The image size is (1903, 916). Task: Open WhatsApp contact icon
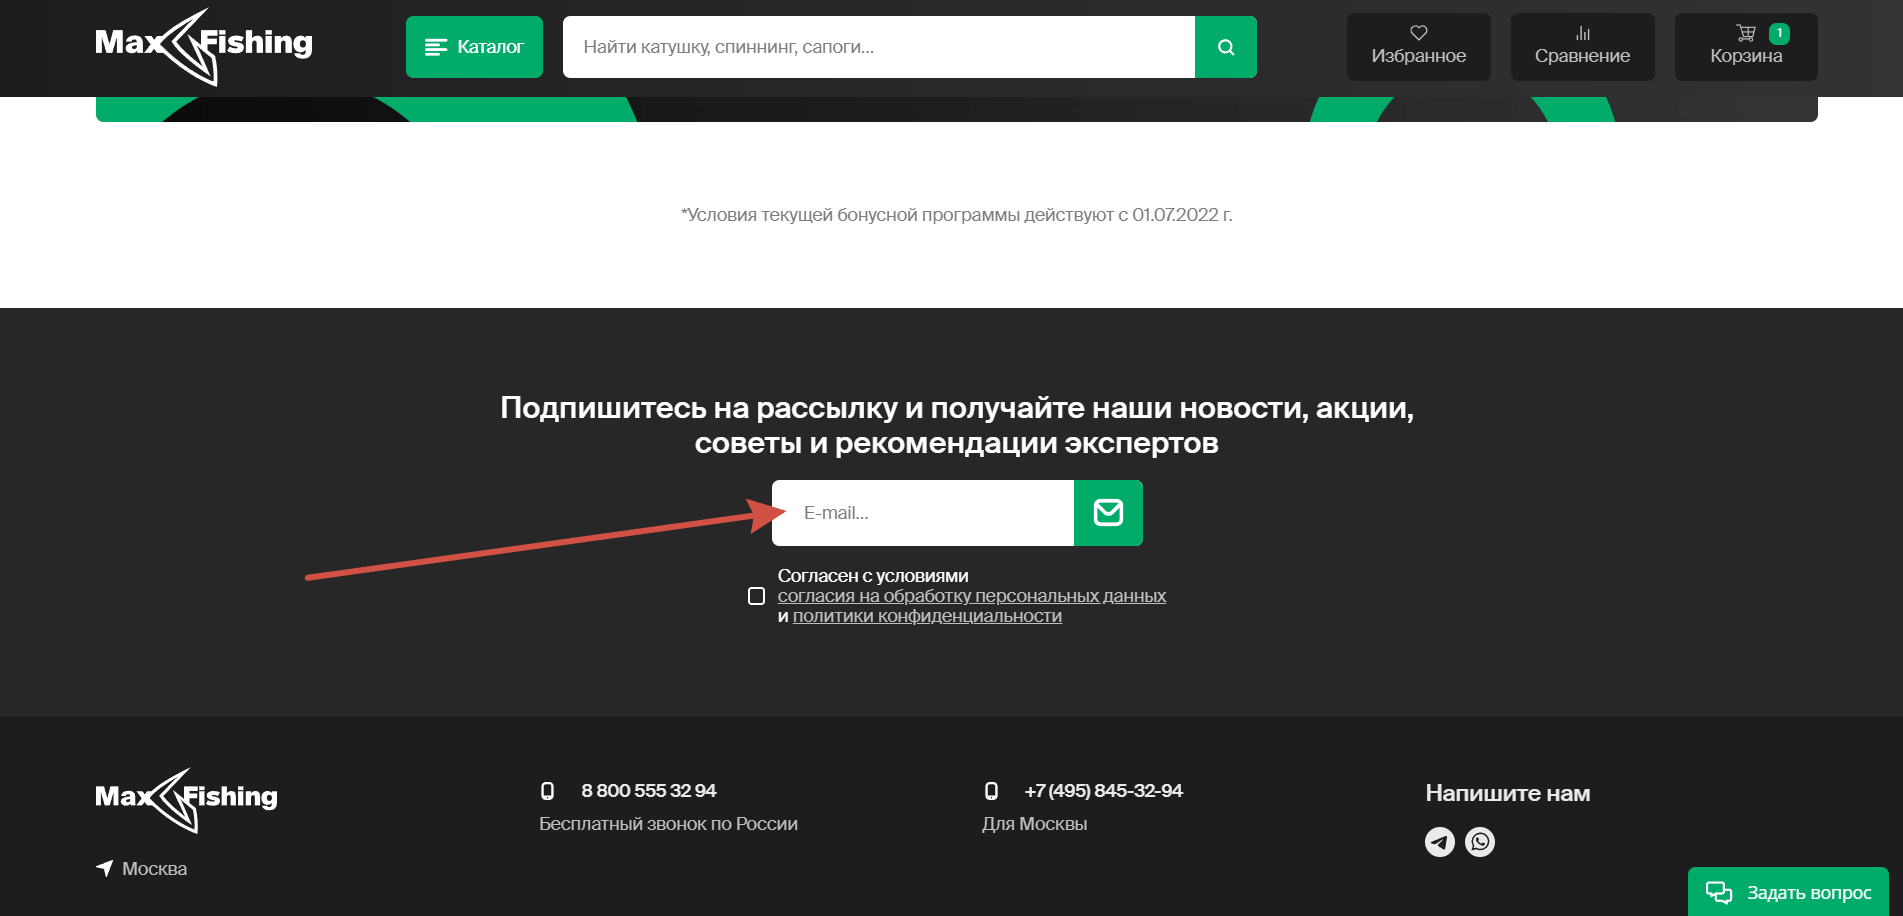[1480, 842]
